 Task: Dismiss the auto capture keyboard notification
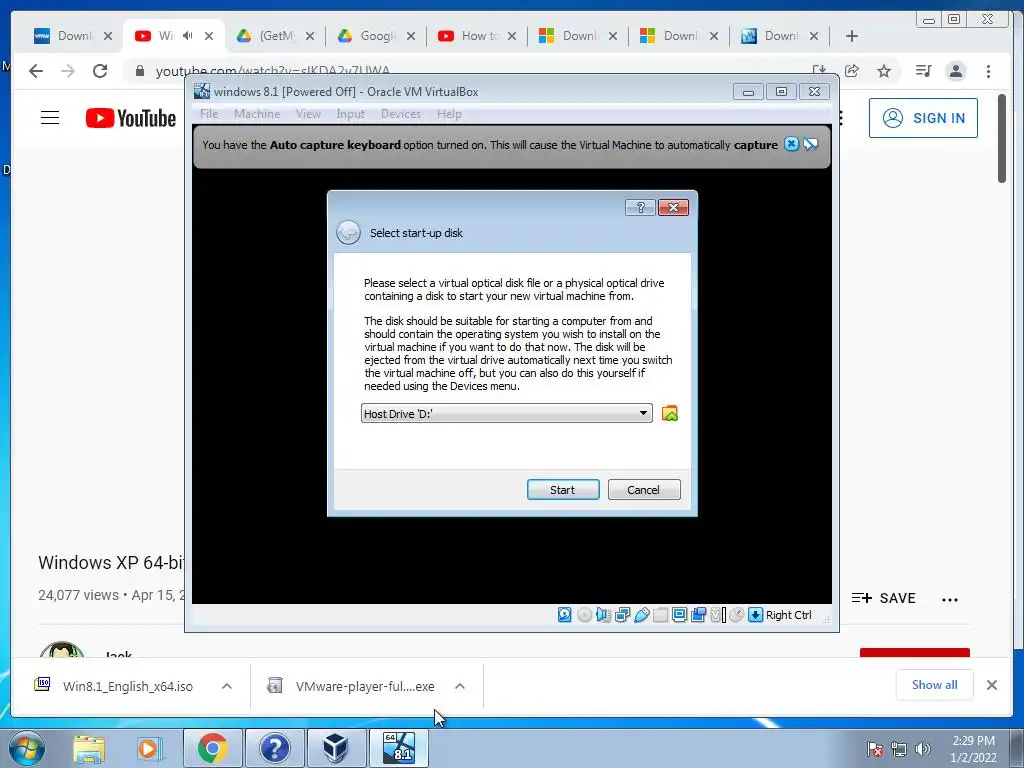791,144
